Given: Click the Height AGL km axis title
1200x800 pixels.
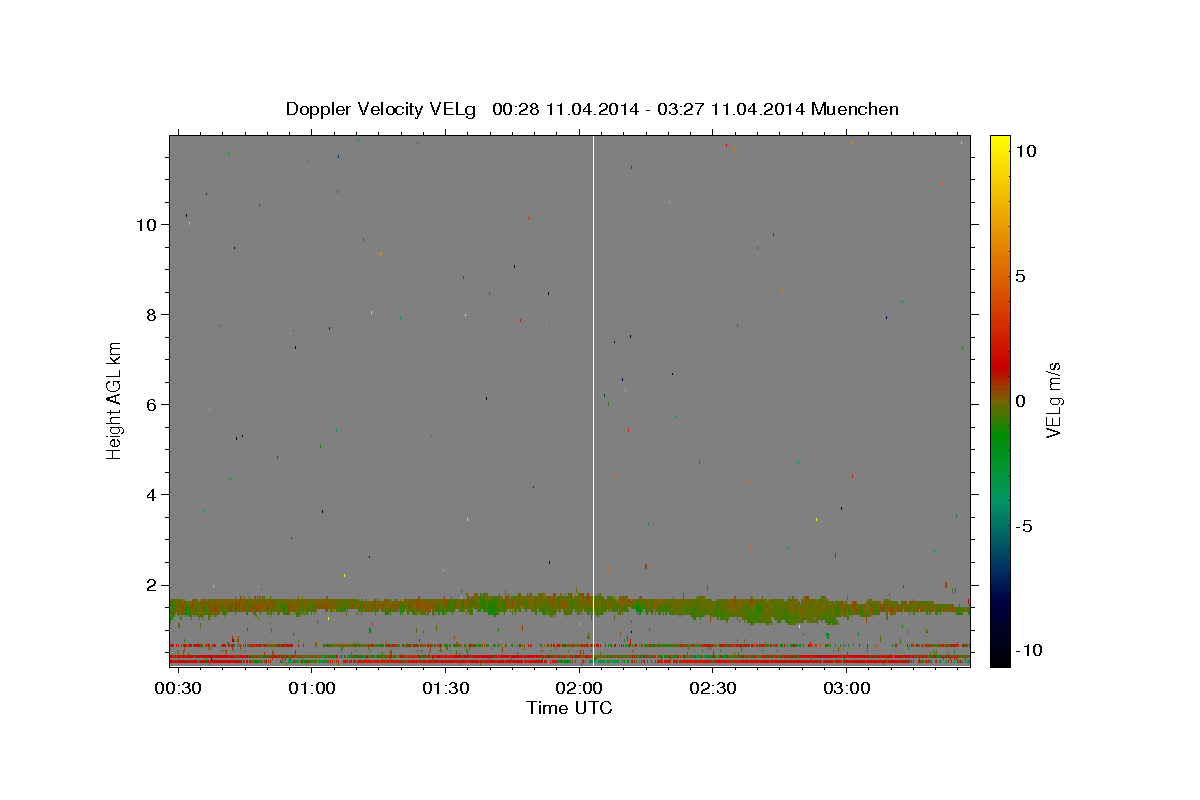Looking at the screenshot, I should (x=114, y=400).
